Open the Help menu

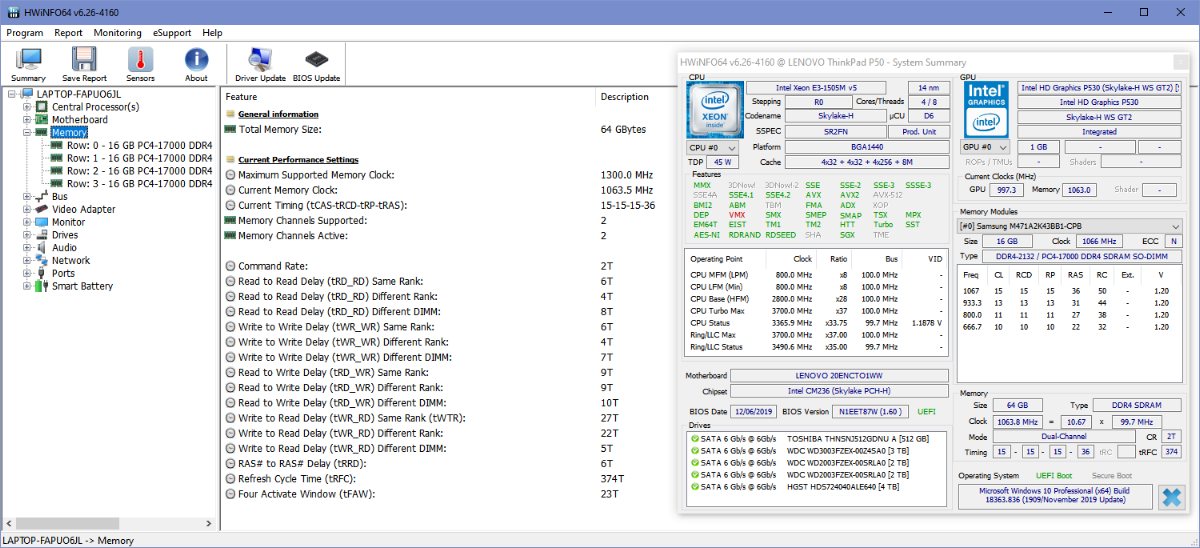tap(212, 33)
